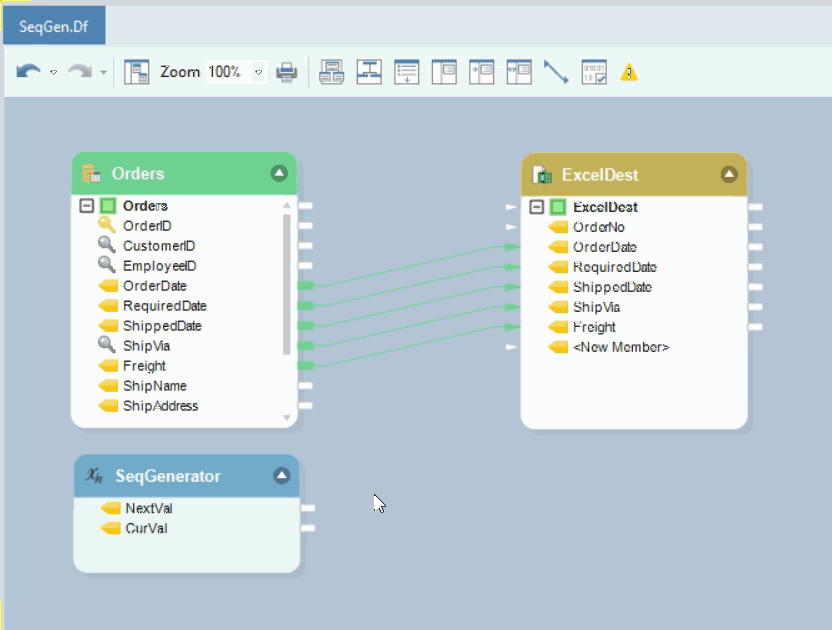Collapse the Orders tree root node
The image size is (834, 630).
coord(86,206)
